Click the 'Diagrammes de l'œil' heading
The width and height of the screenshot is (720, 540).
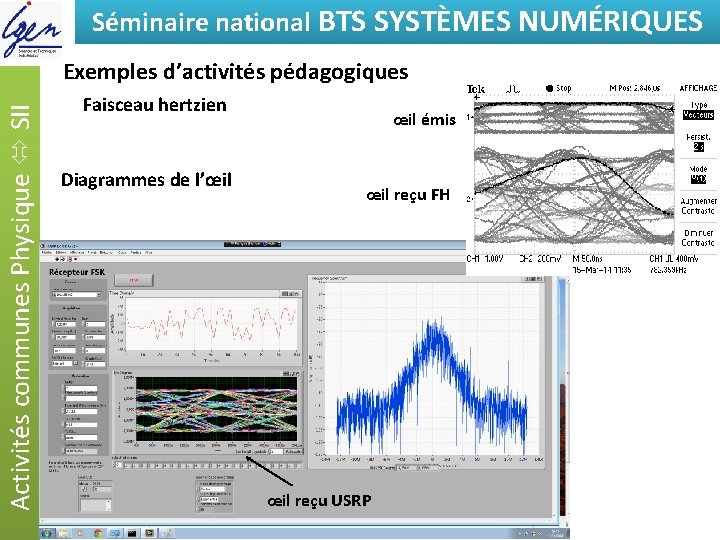(x=146, y=180)
